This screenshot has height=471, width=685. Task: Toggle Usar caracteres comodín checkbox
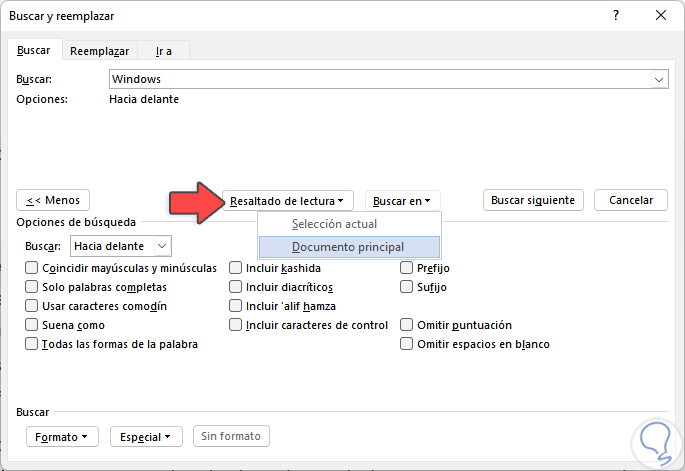32,306
